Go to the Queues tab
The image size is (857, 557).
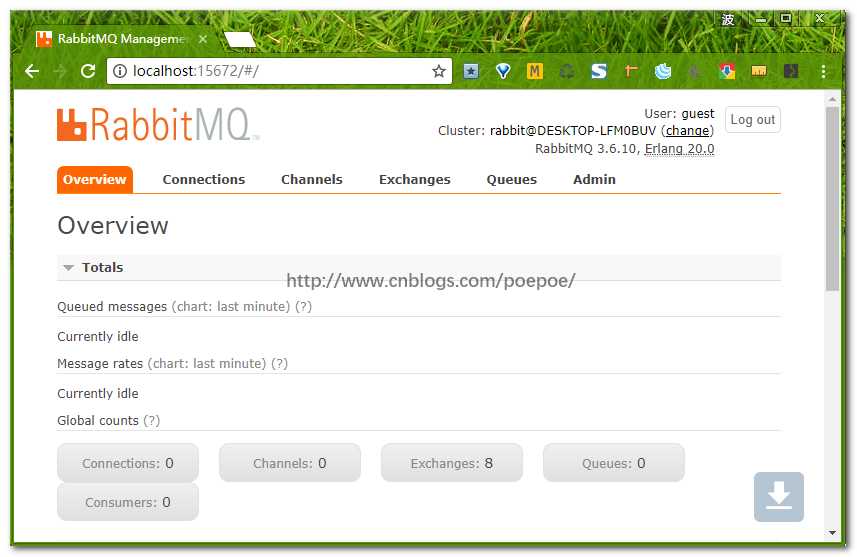click(512, 179)
